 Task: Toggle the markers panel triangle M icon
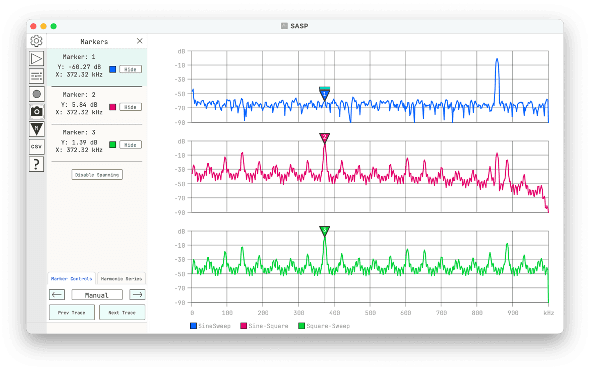[x=36, y=129]
